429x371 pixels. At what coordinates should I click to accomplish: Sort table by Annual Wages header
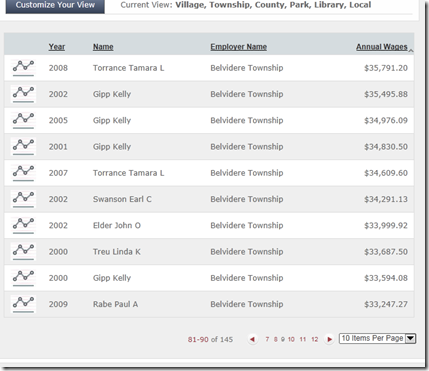[382, 47]
